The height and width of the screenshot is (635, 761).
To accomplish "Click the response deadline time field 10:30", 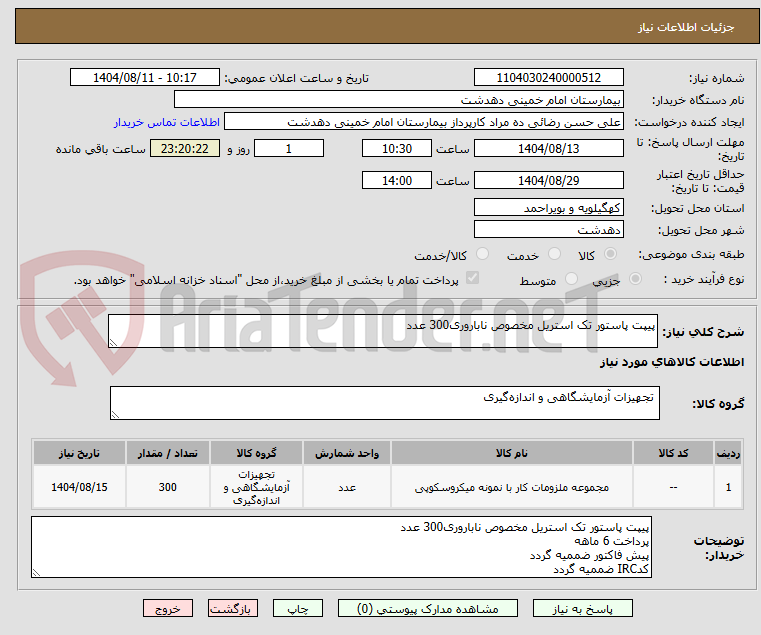I will [397, 149].
